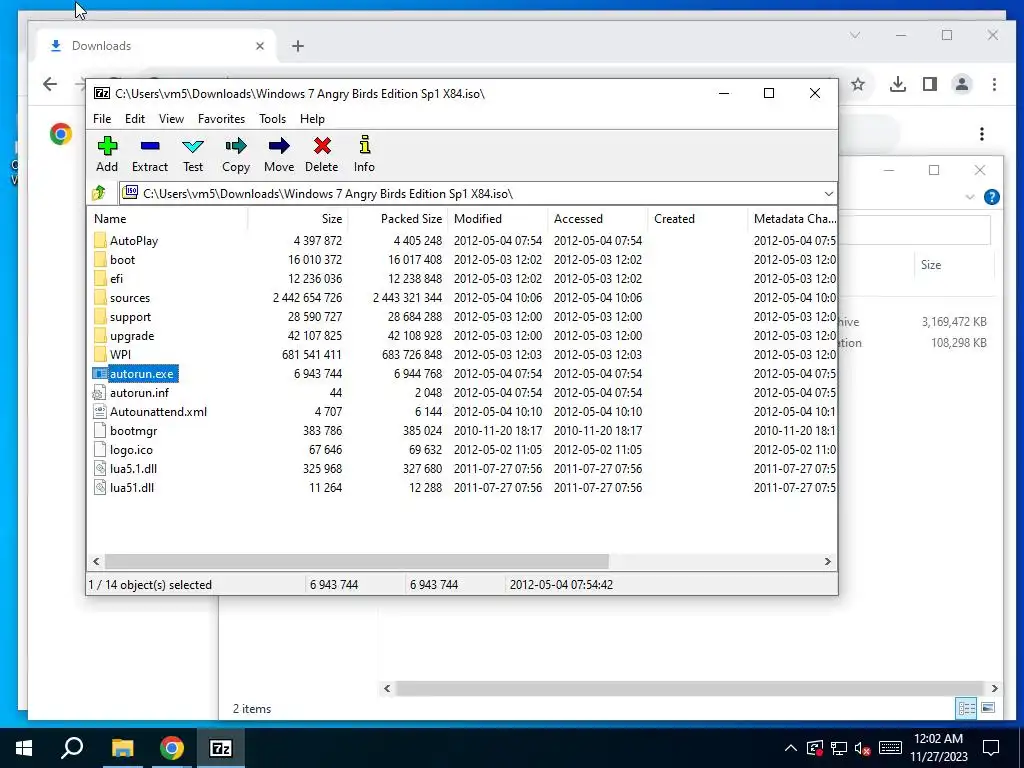Select the Copy toolbar icon
The image size is (1024, 768).
[236, 154]
